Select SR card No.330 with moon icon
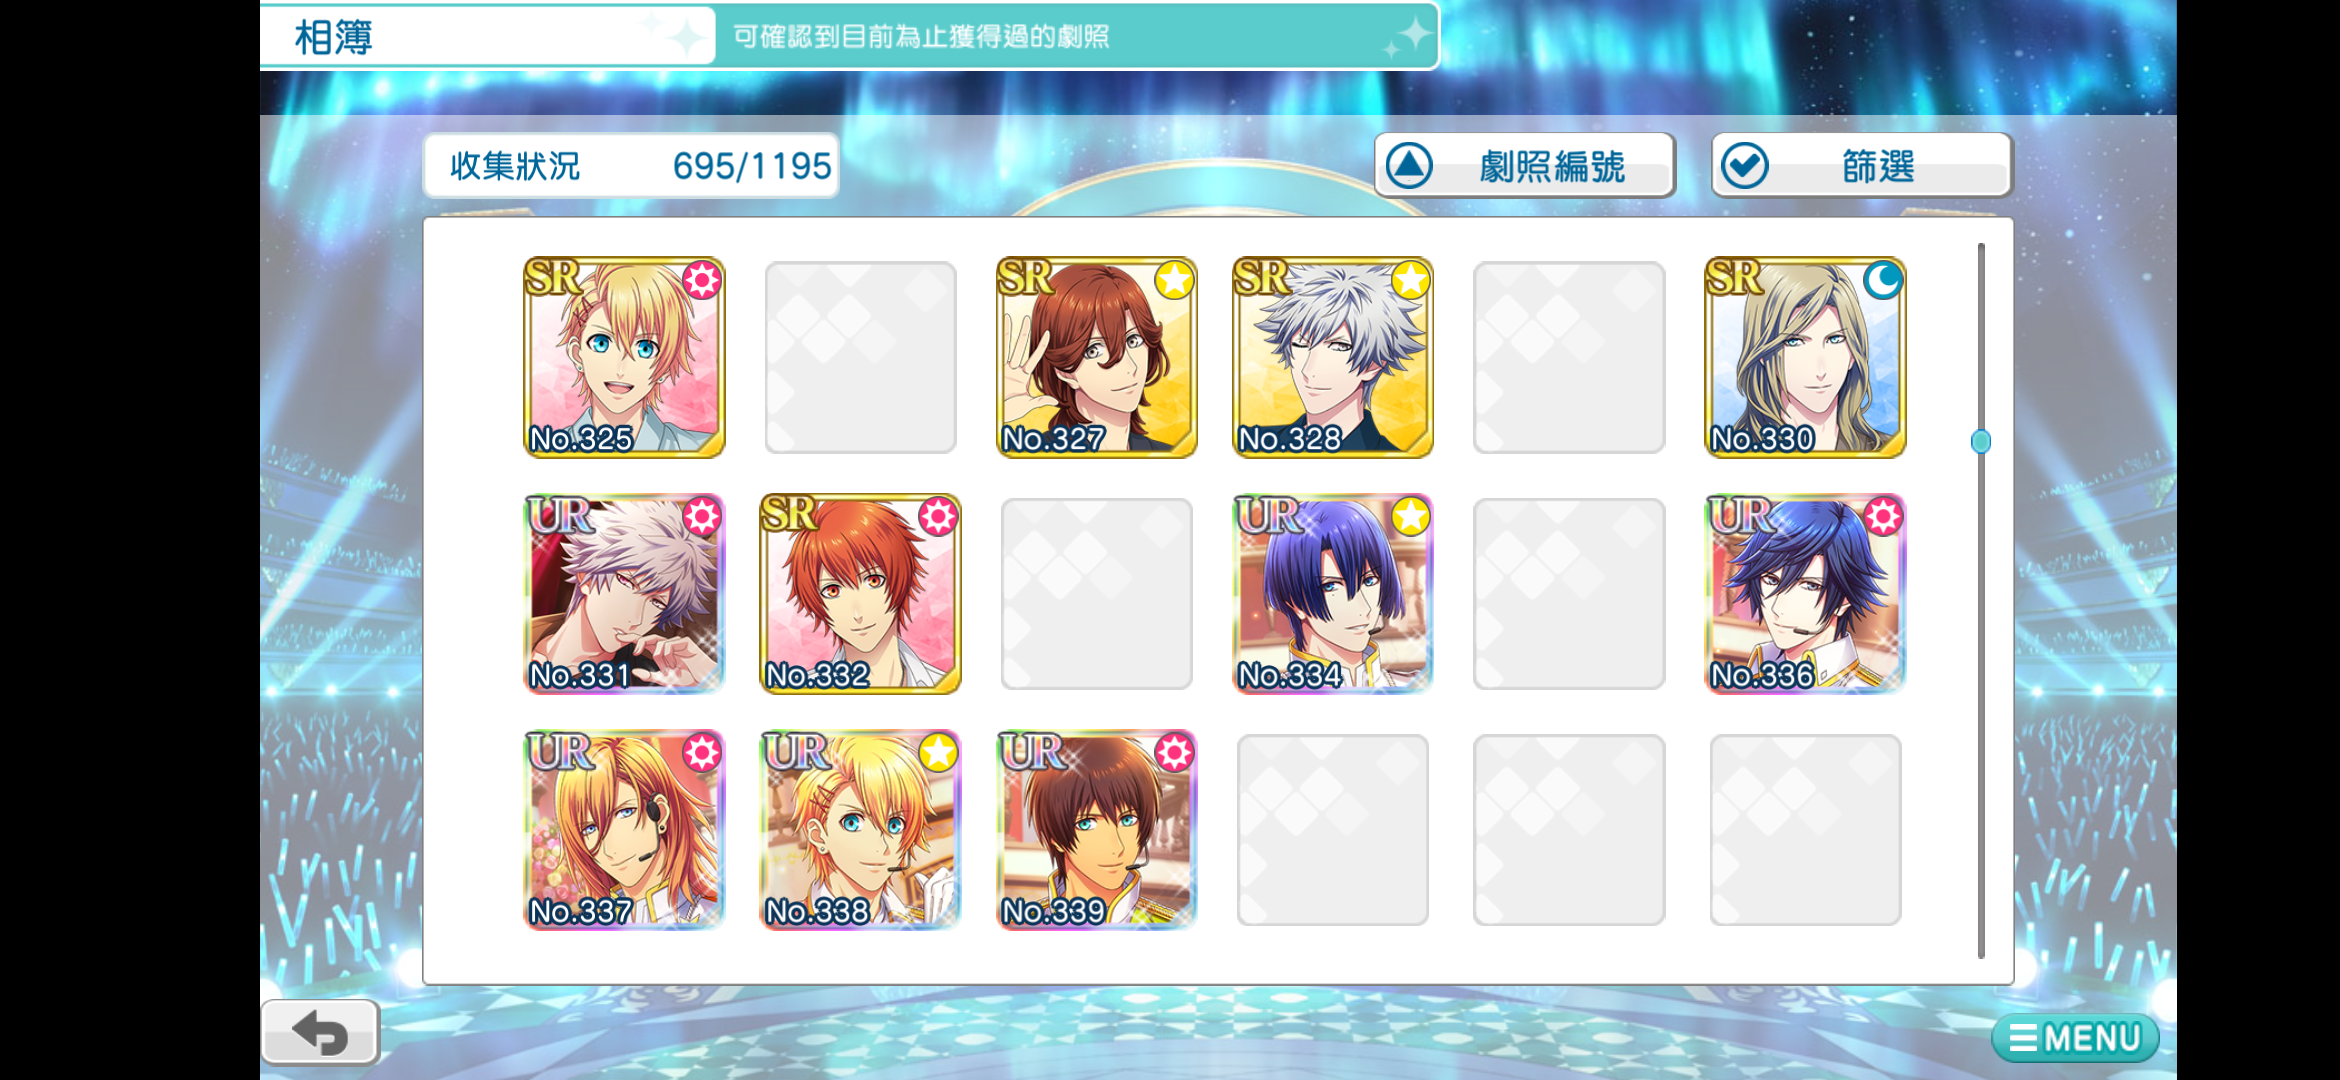The width and height of the screenshot is (2340, 1080). [x=1805, y=358]
